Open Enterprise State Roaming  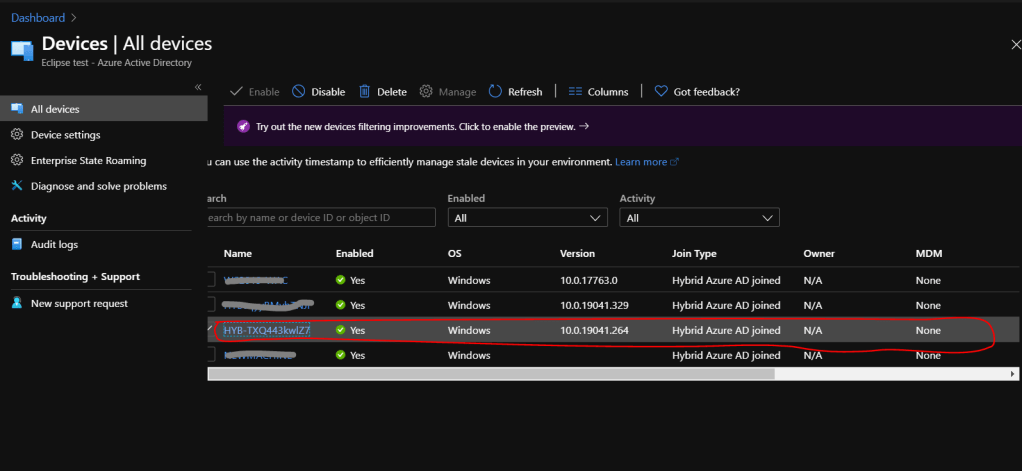pyautogui.click(x=88, y=160)
